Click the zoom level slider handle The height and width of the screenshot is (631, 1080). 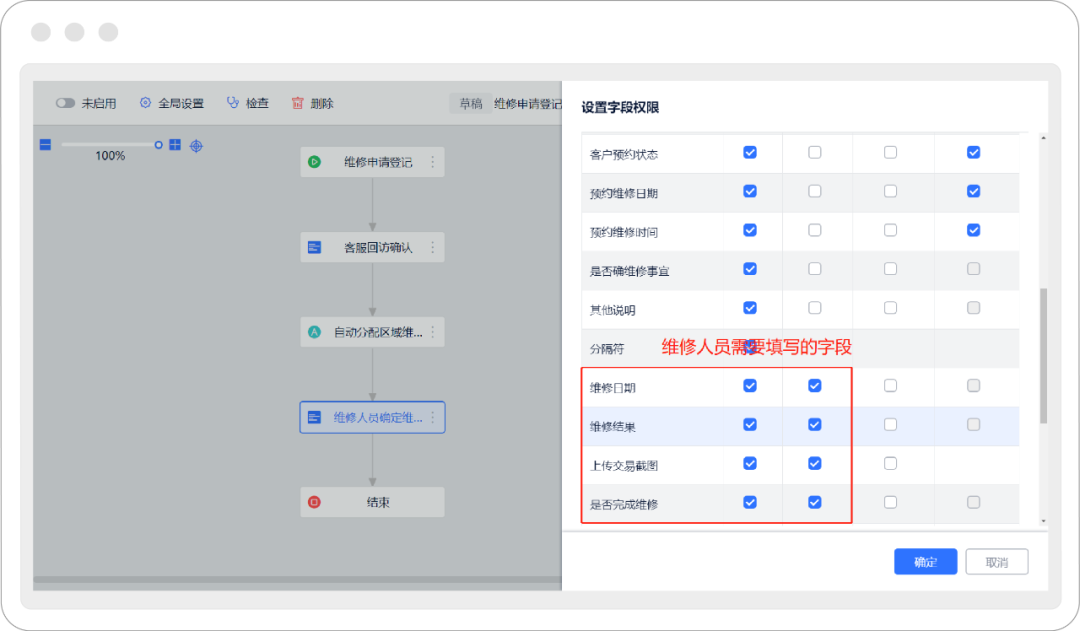(x=158, y=145)
